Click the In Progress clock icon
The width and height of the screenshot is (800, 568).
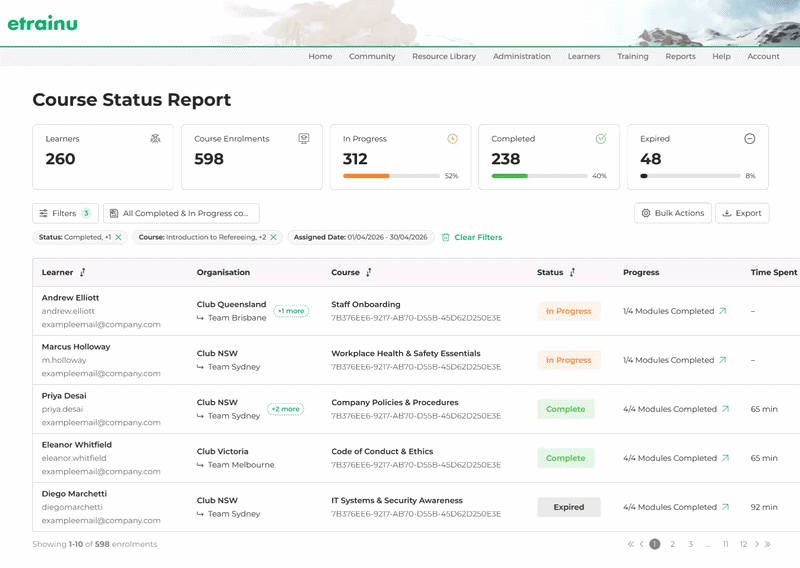(x=453, y=138)
